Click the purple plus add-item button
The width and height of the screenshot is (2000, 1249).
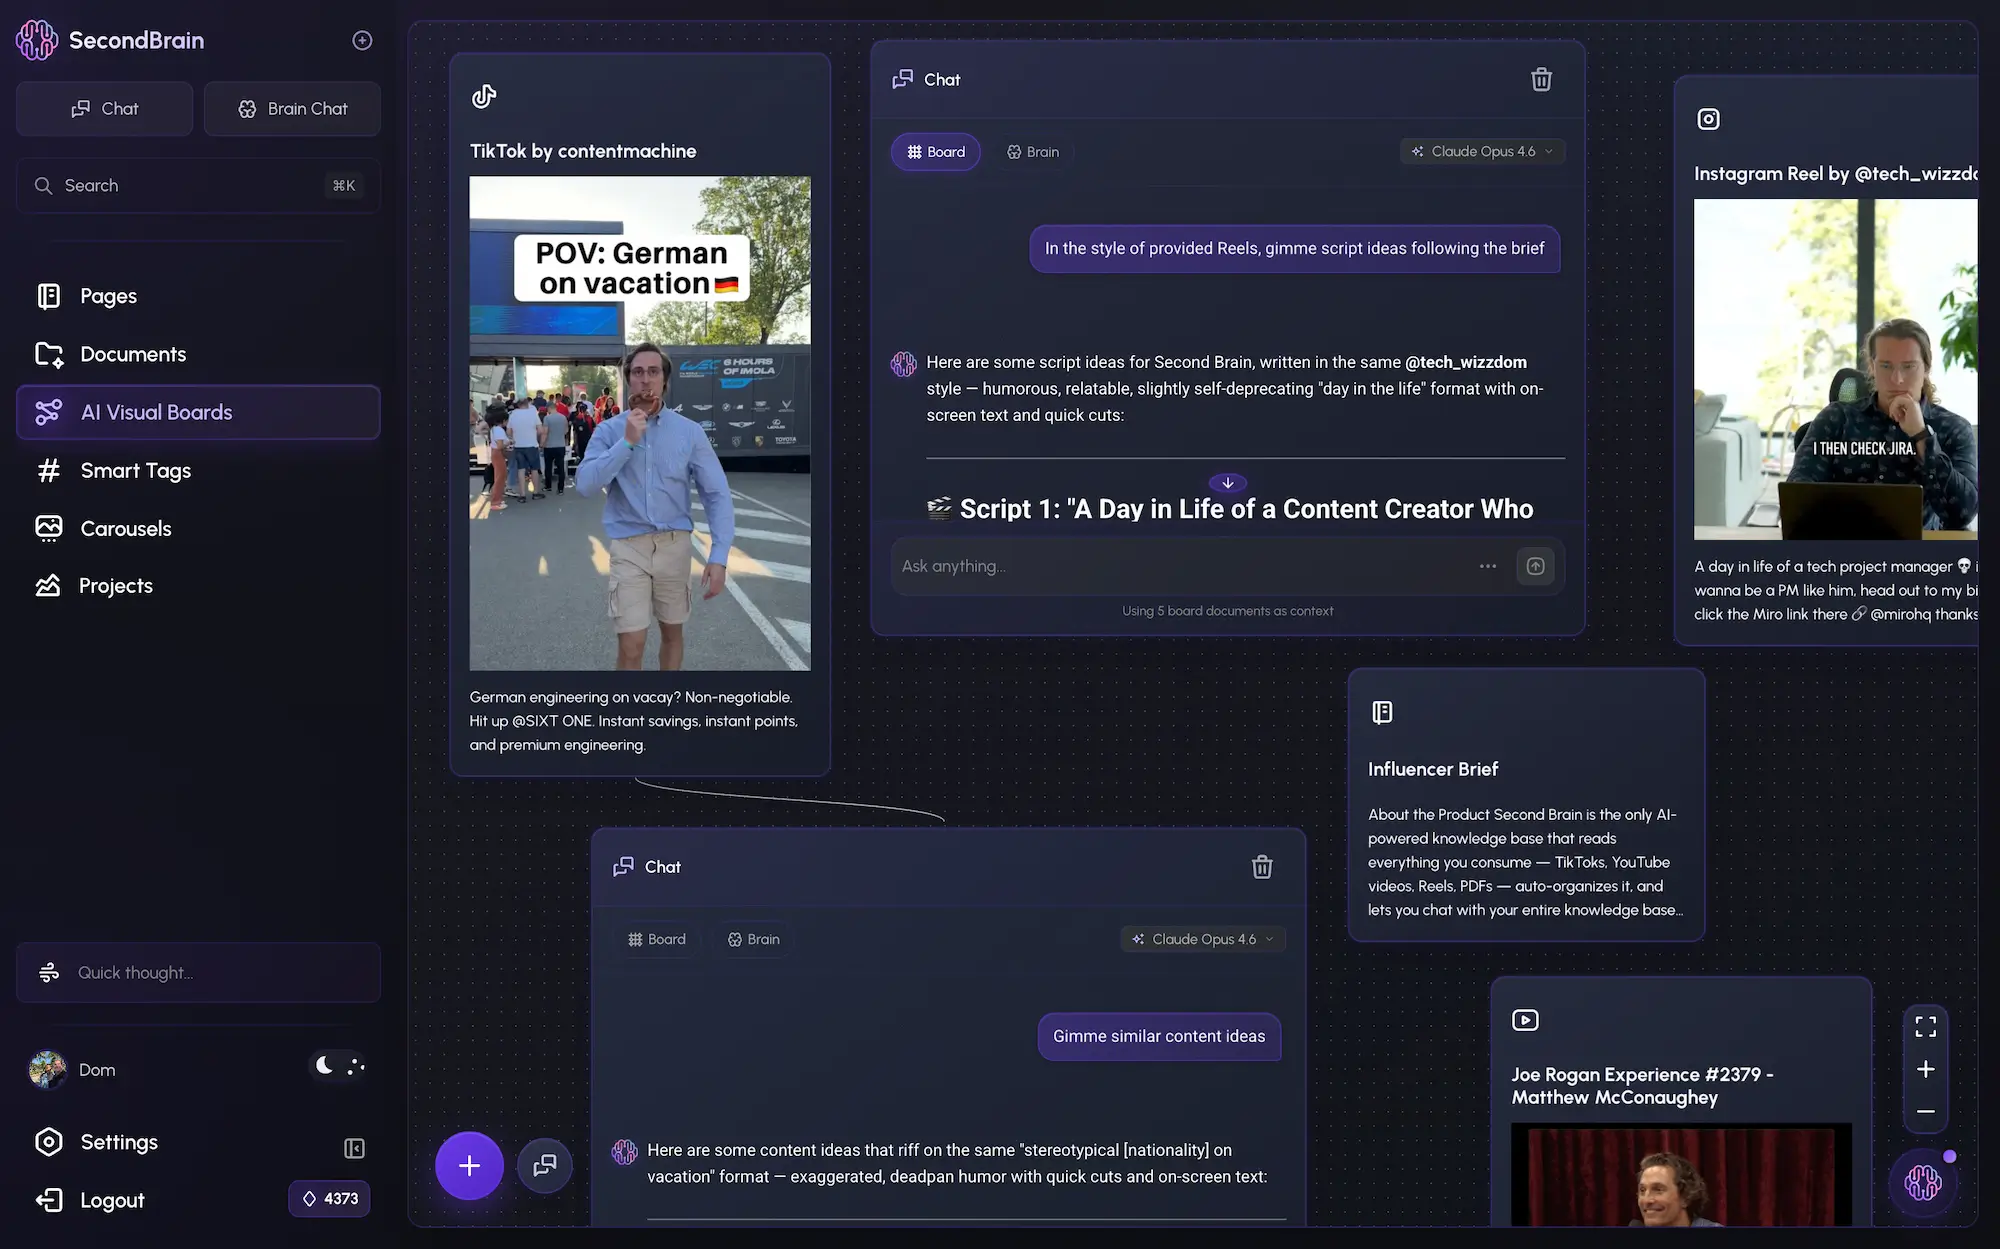click(469, 1165)
